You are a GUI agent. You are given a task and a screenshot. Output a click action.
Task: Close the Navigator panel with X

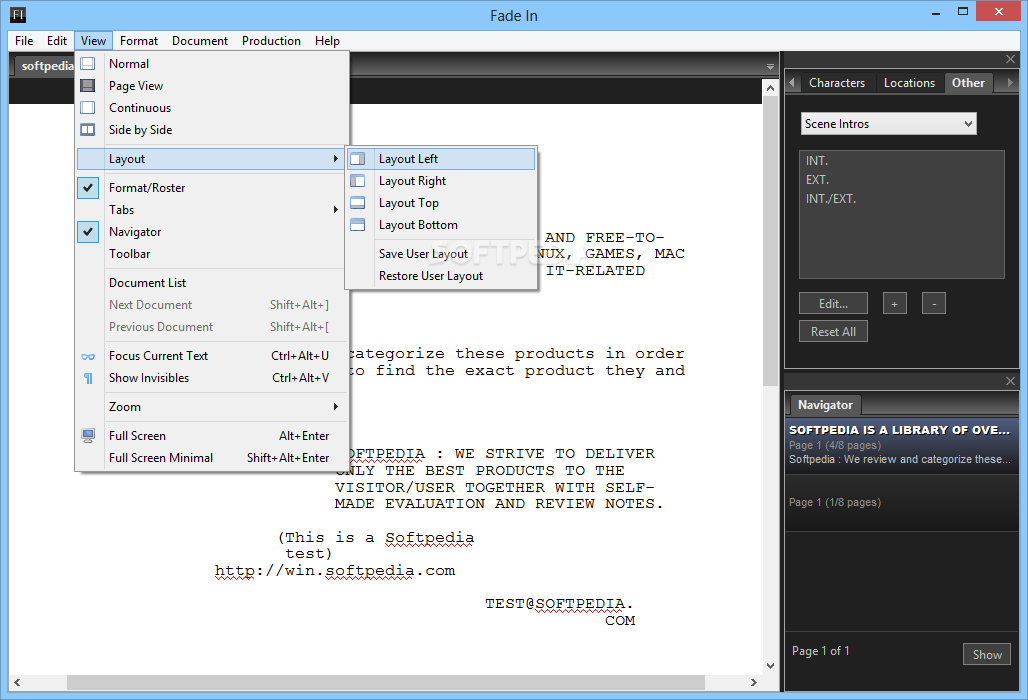point(1010,381)
